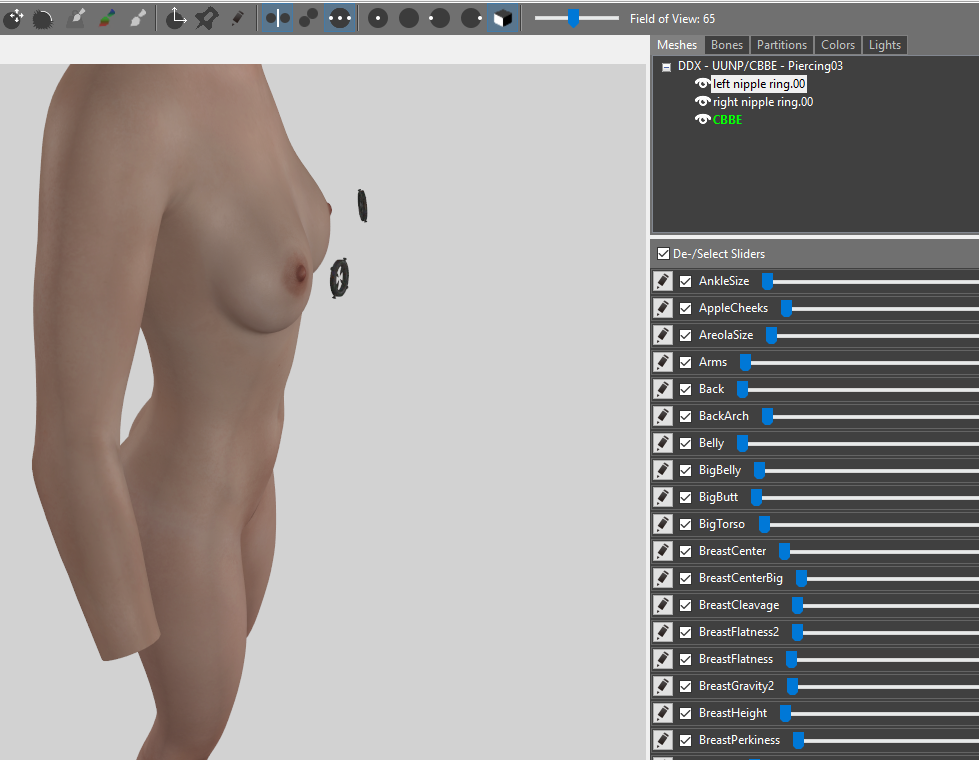Image resolution: width=979 pixels, height=760 pixels.
Task: Uncheck the AnkleSize slider checkbox
Action: point(686,281)
